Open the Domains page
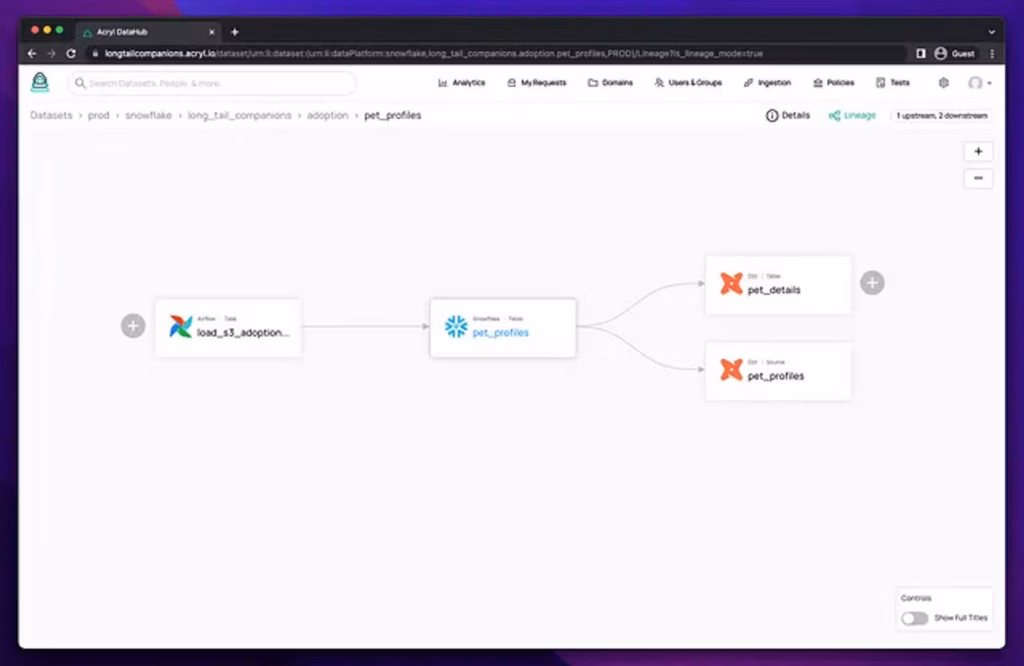This screenshot has width=1024, height=666. [x=610, y=83]
